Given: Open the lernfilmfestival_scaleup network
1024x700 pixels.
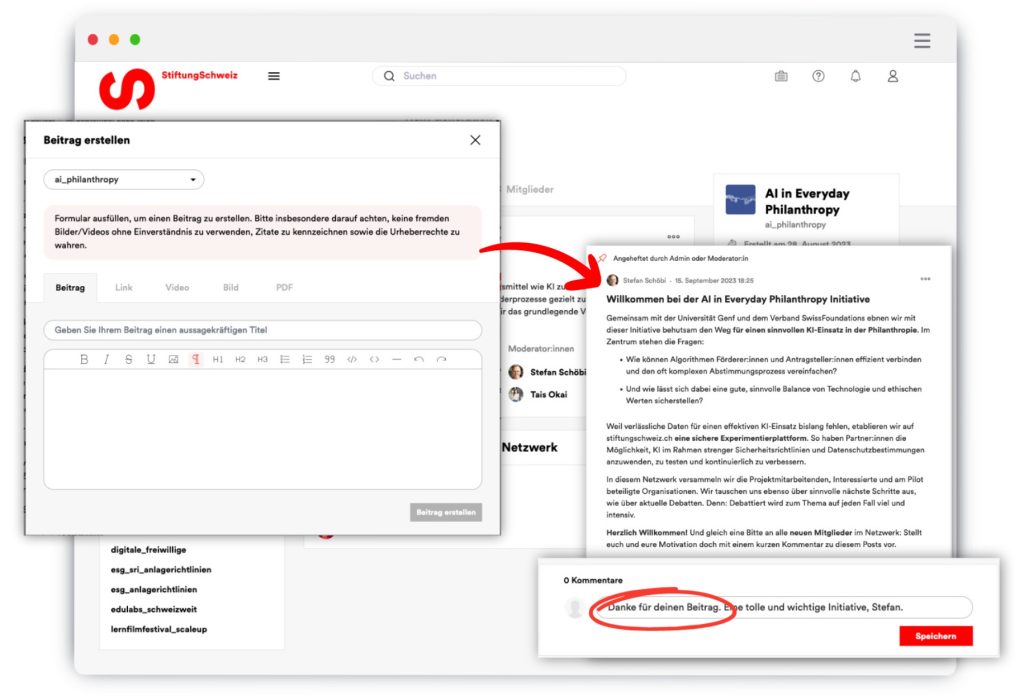Looking at the screenshot, I should click(159, 629).
